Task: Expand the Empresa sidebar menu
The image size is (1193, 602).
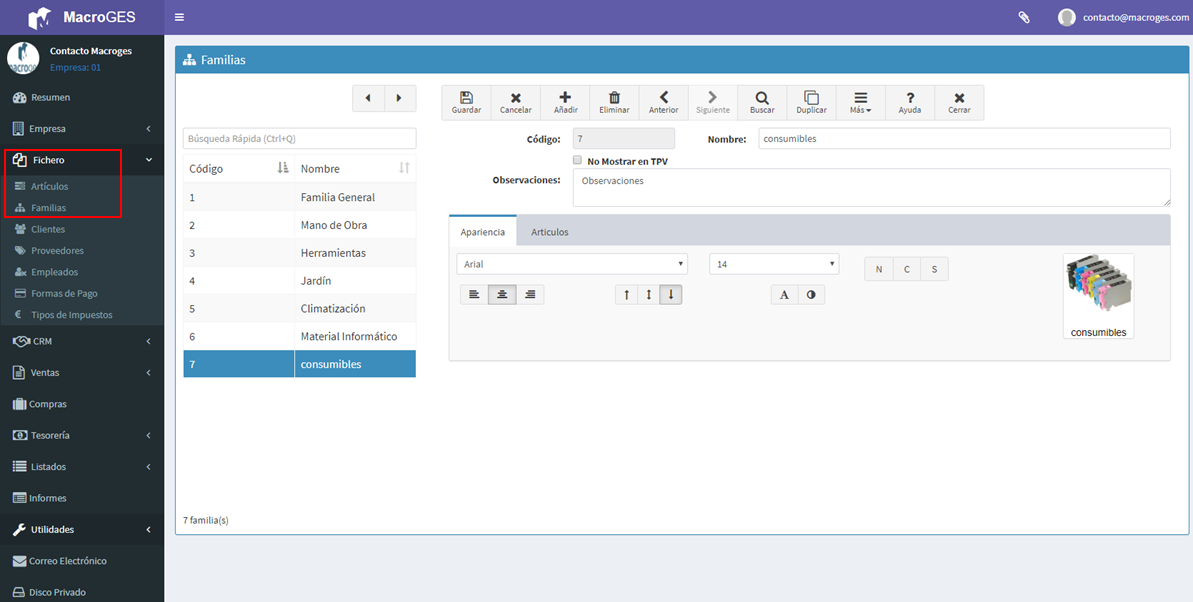Action: [x=81, y=129]
